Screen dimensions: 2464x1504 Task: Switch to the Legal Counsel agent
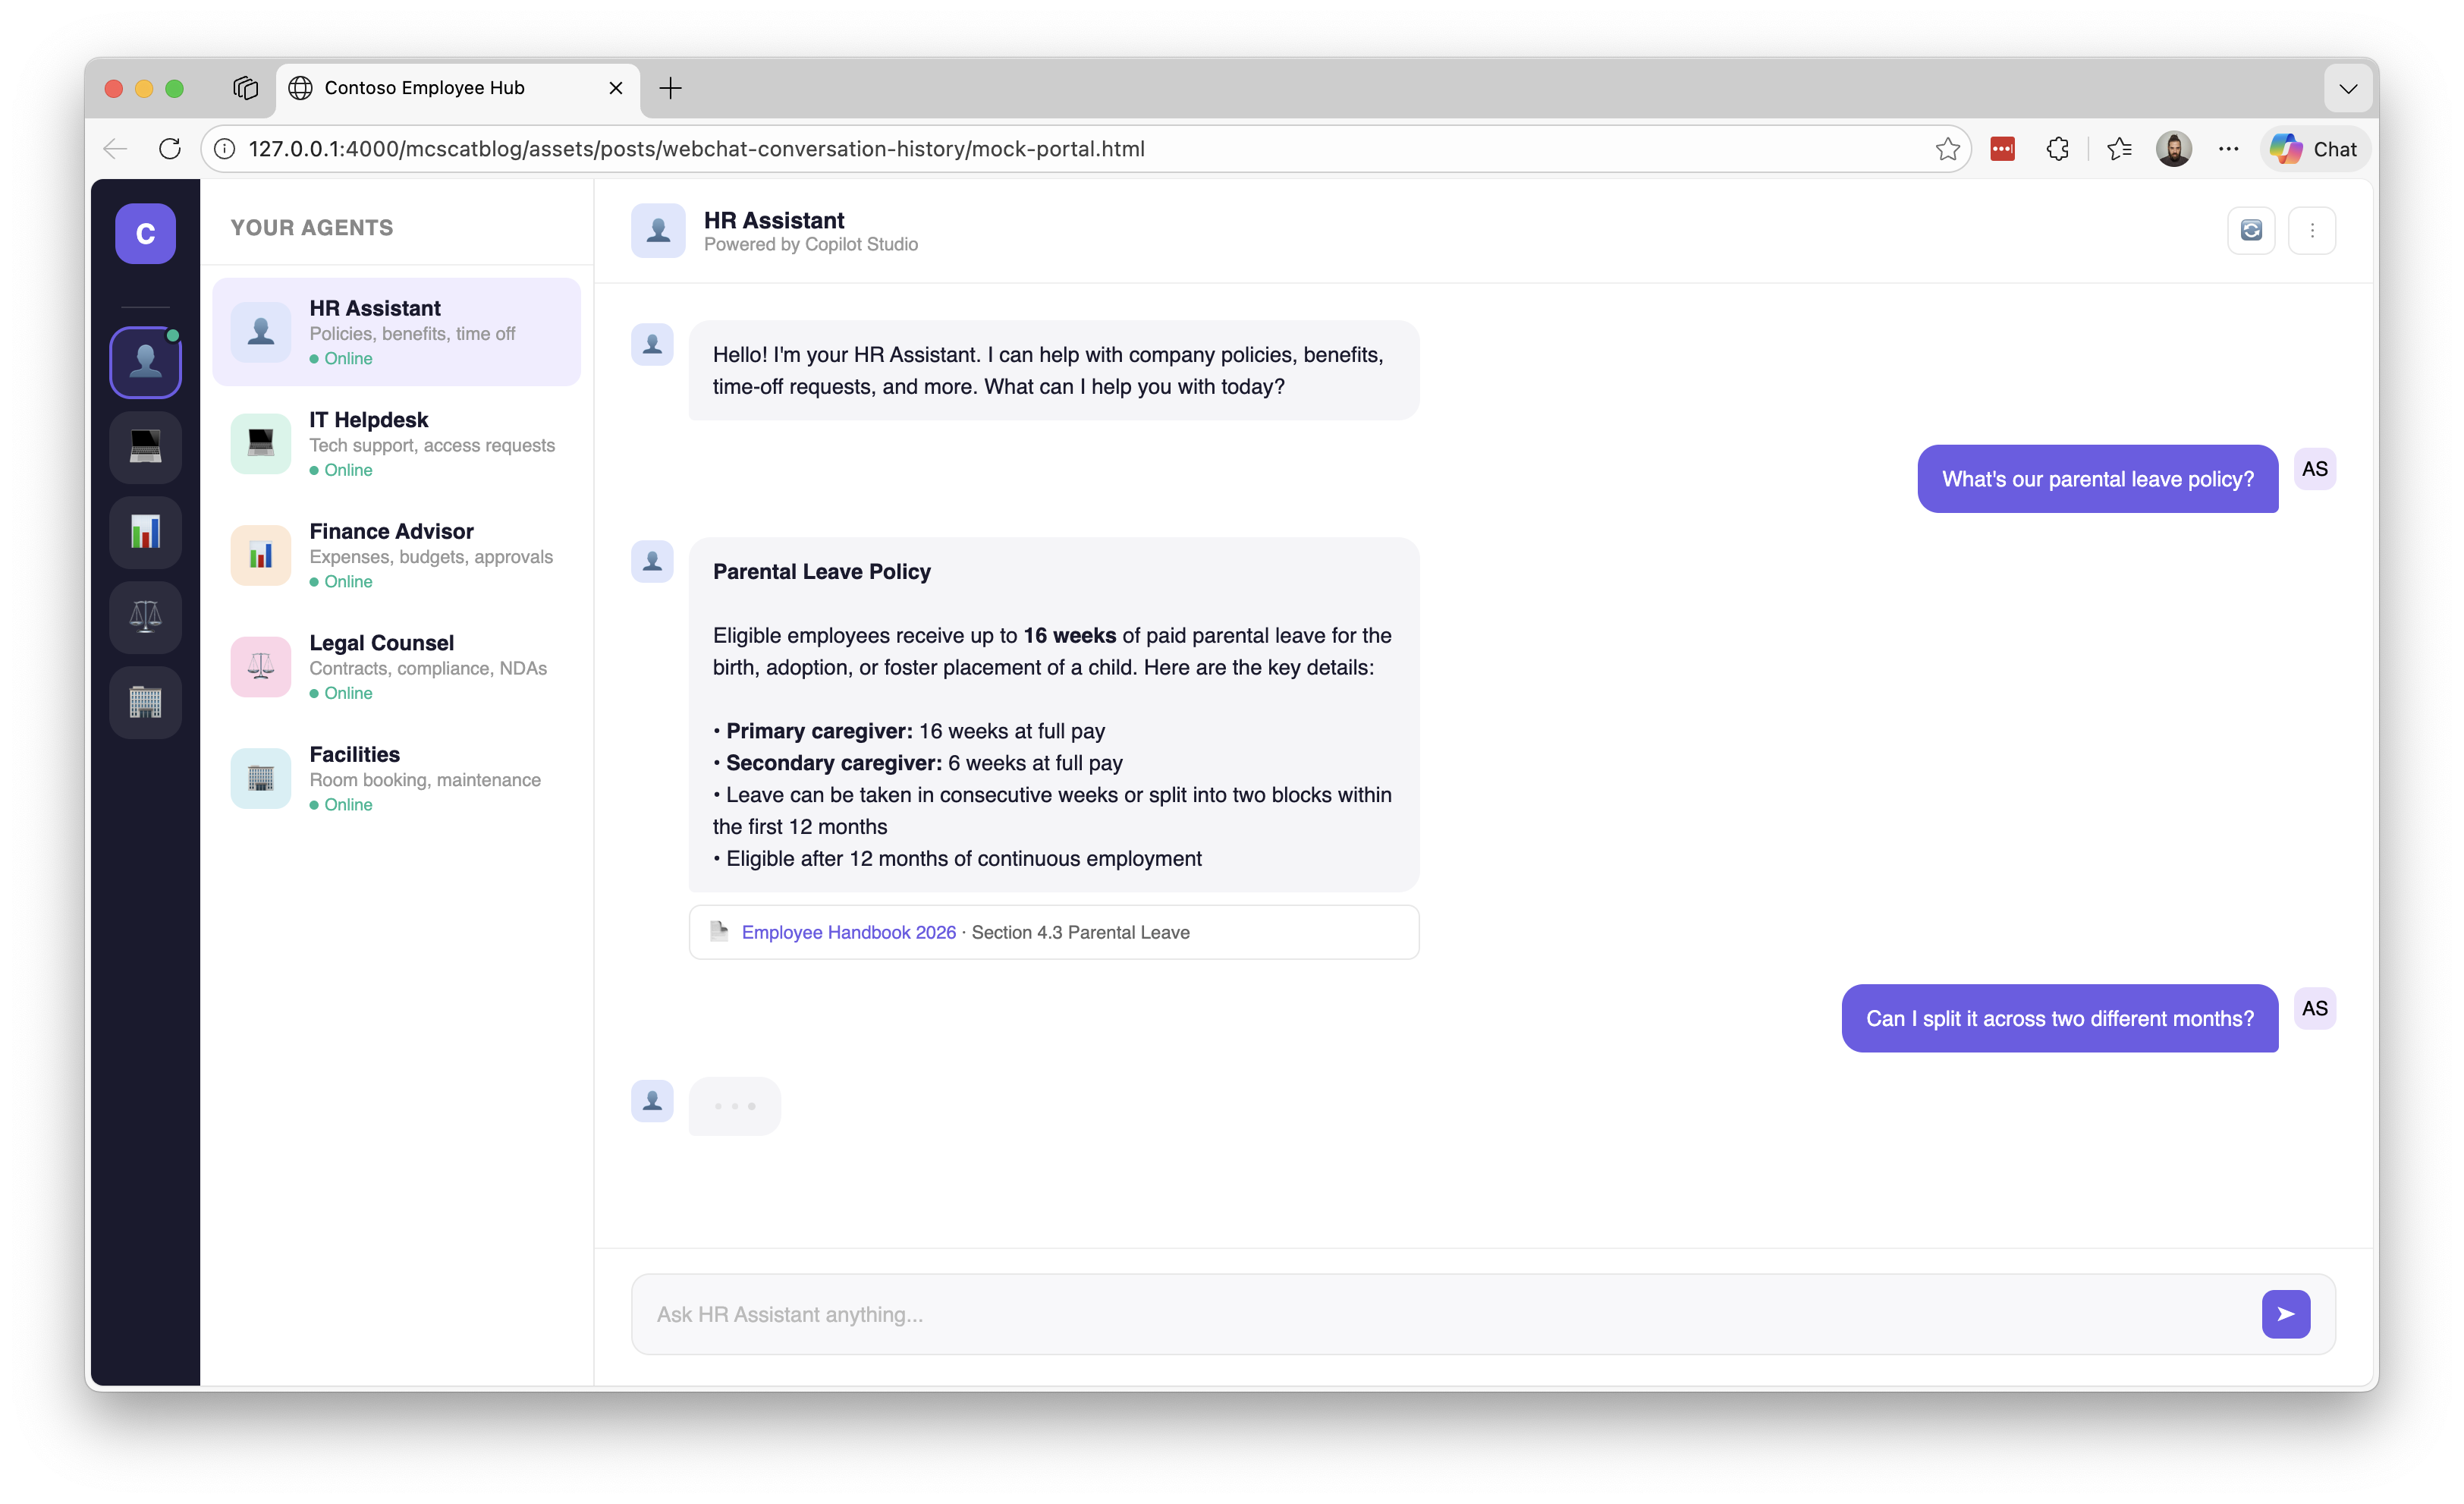[396, 667]
